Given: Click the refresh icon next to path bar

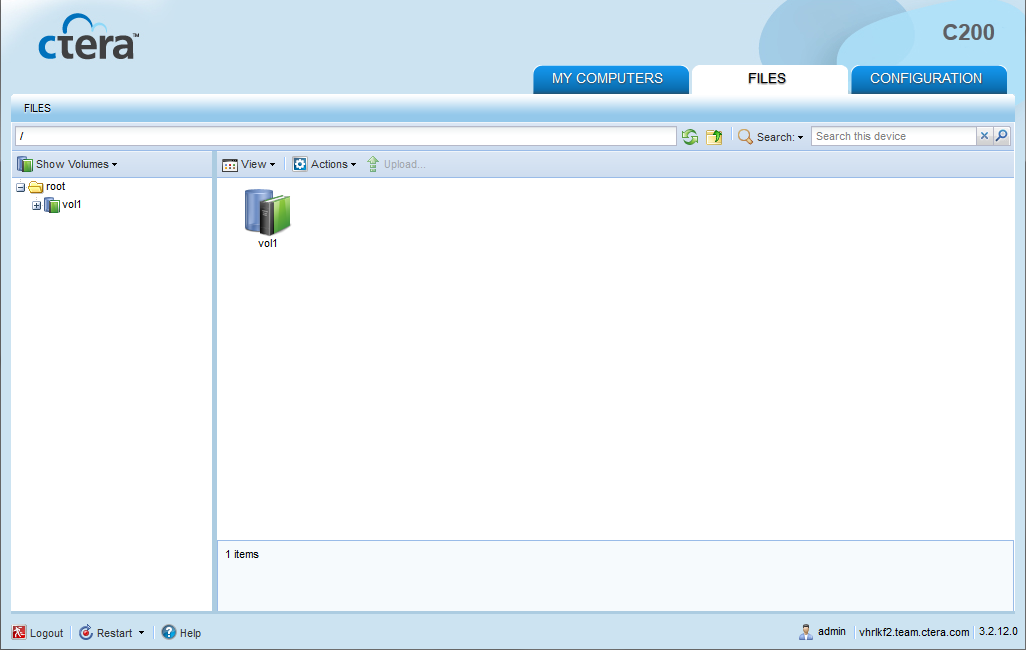Looking at the screenshot, I should [690, 136].
